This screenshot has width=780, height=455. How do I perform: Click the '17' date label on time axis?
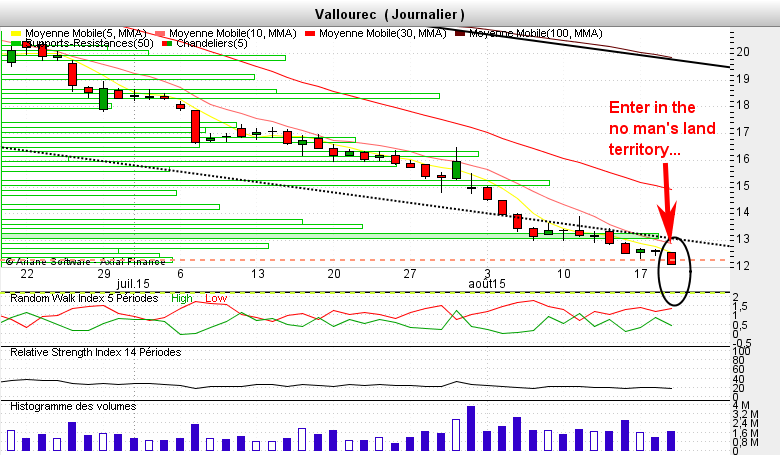point(640,273)
